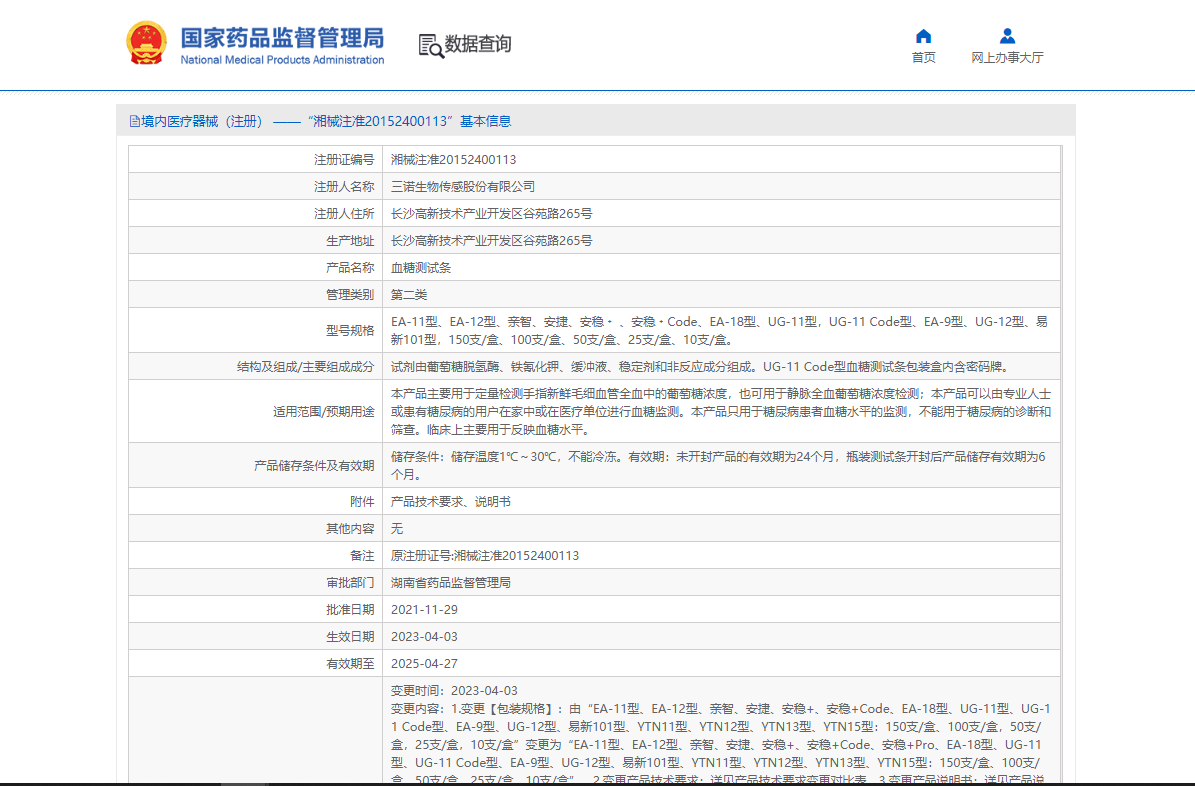The image size is (1195, 786).
Task: Click the expiry date 2025-04-27
Action: pos(424,664)
